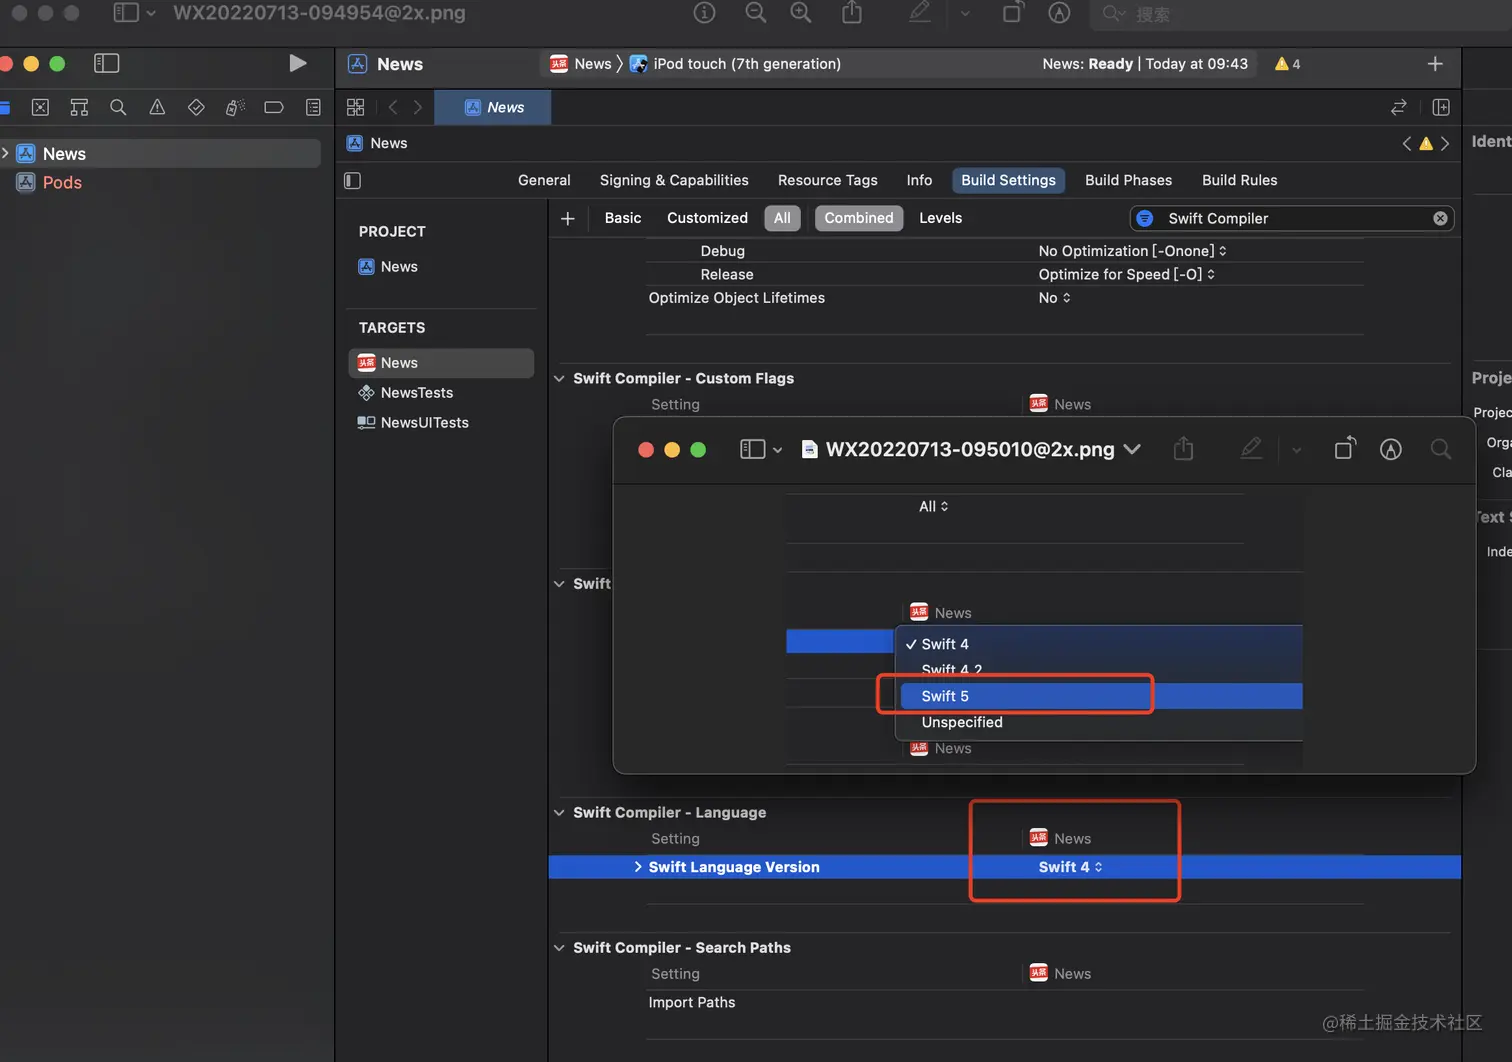
Task: Open the Build Settings tab
Action: point(1008,180)
